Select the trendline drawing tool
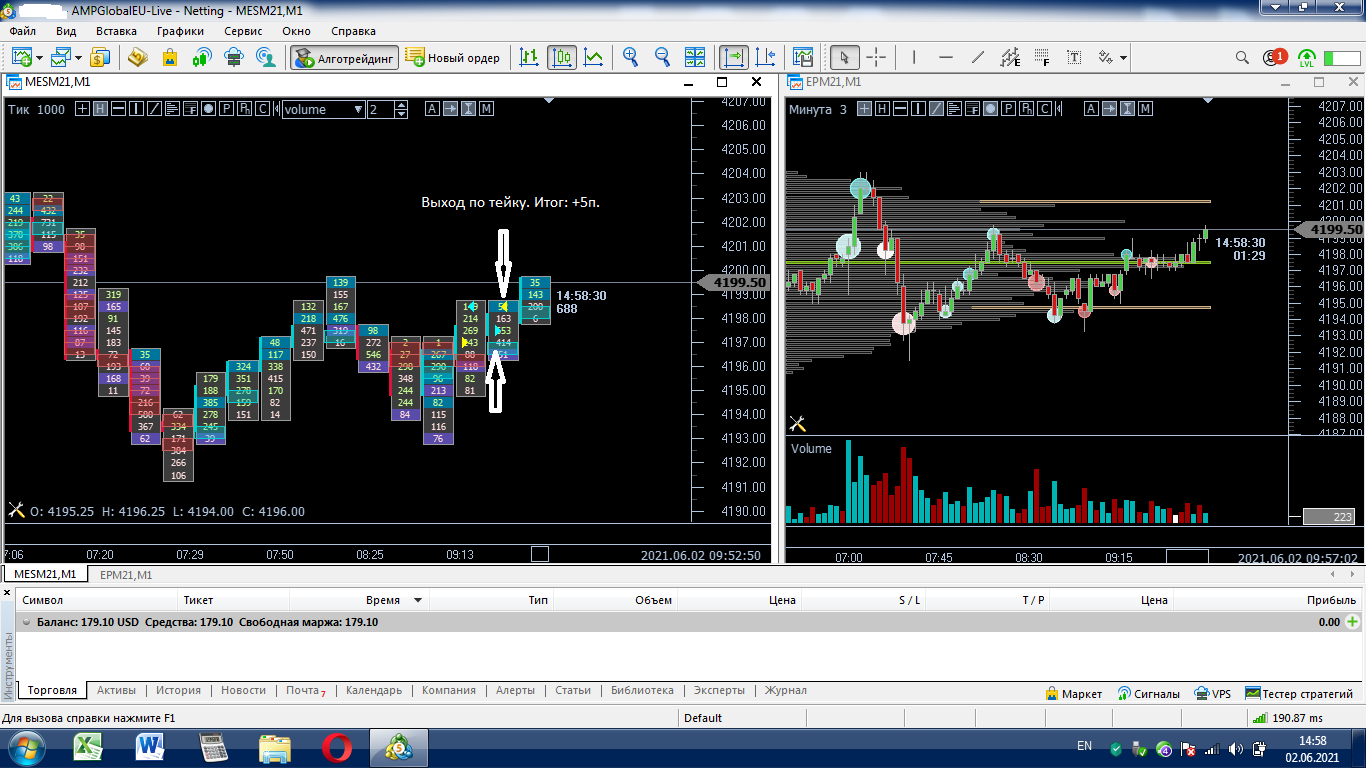Viewport: 1366px width, 768px height. tap(978, 57)
